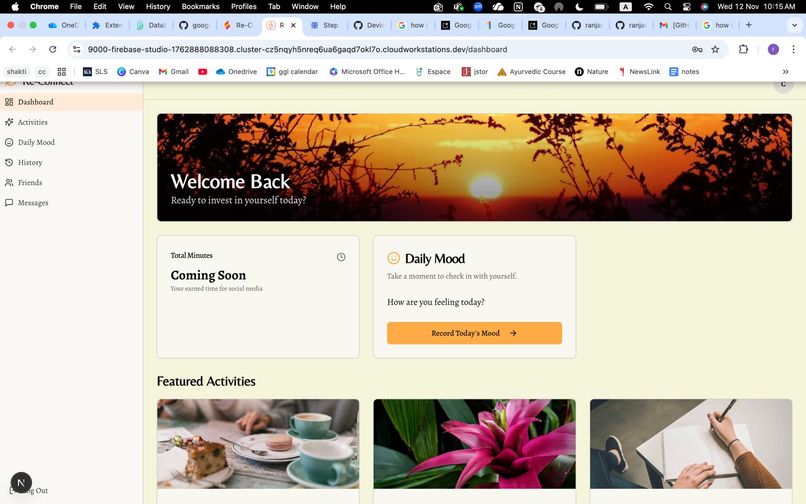Switch to the Devic GitHub tab
This screenshot has height=504, width=806.
(369, 25)
